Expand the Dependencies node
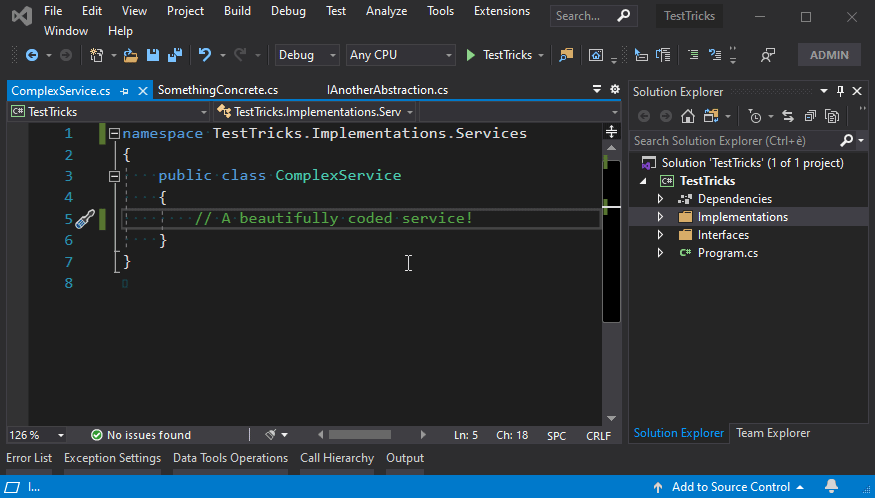This screenshot has height=498, width=875. tap(660, 199)
